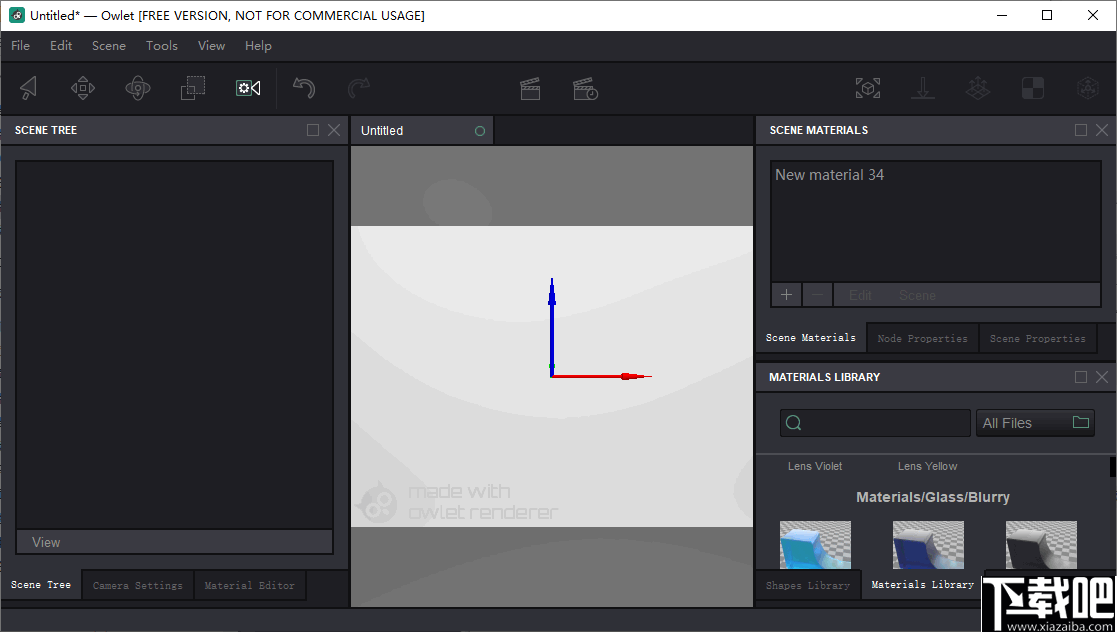1117x632 pixels.
Task: Expand the Lens Yellow material entry
Action: pos(927,466)
